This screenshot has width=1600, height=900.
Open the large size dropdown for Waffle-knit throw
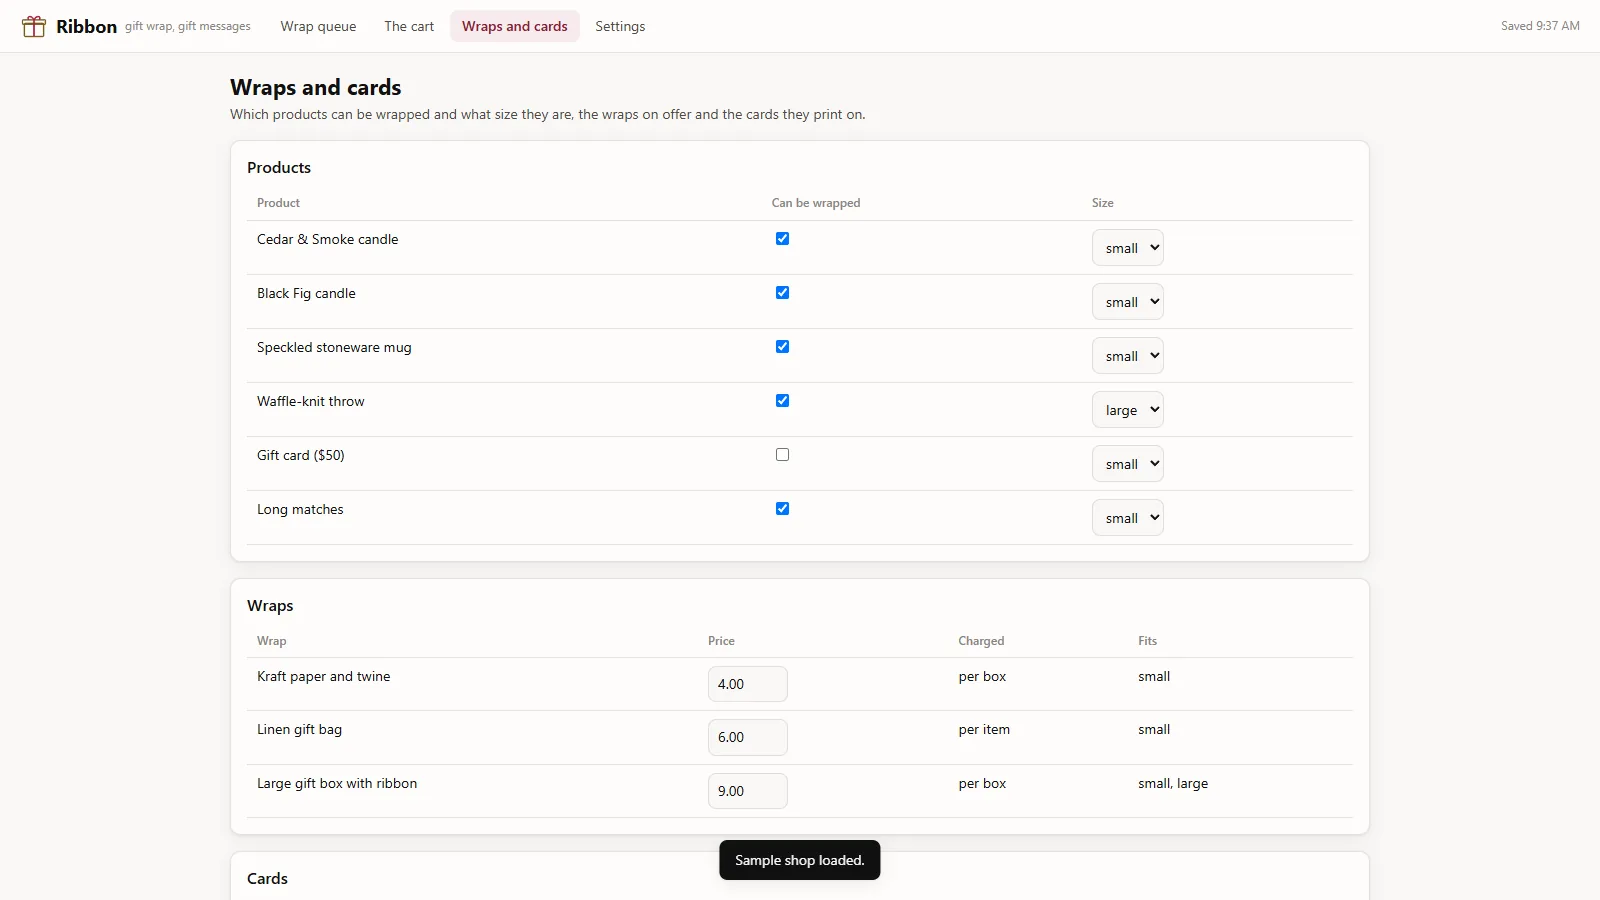1127,410
